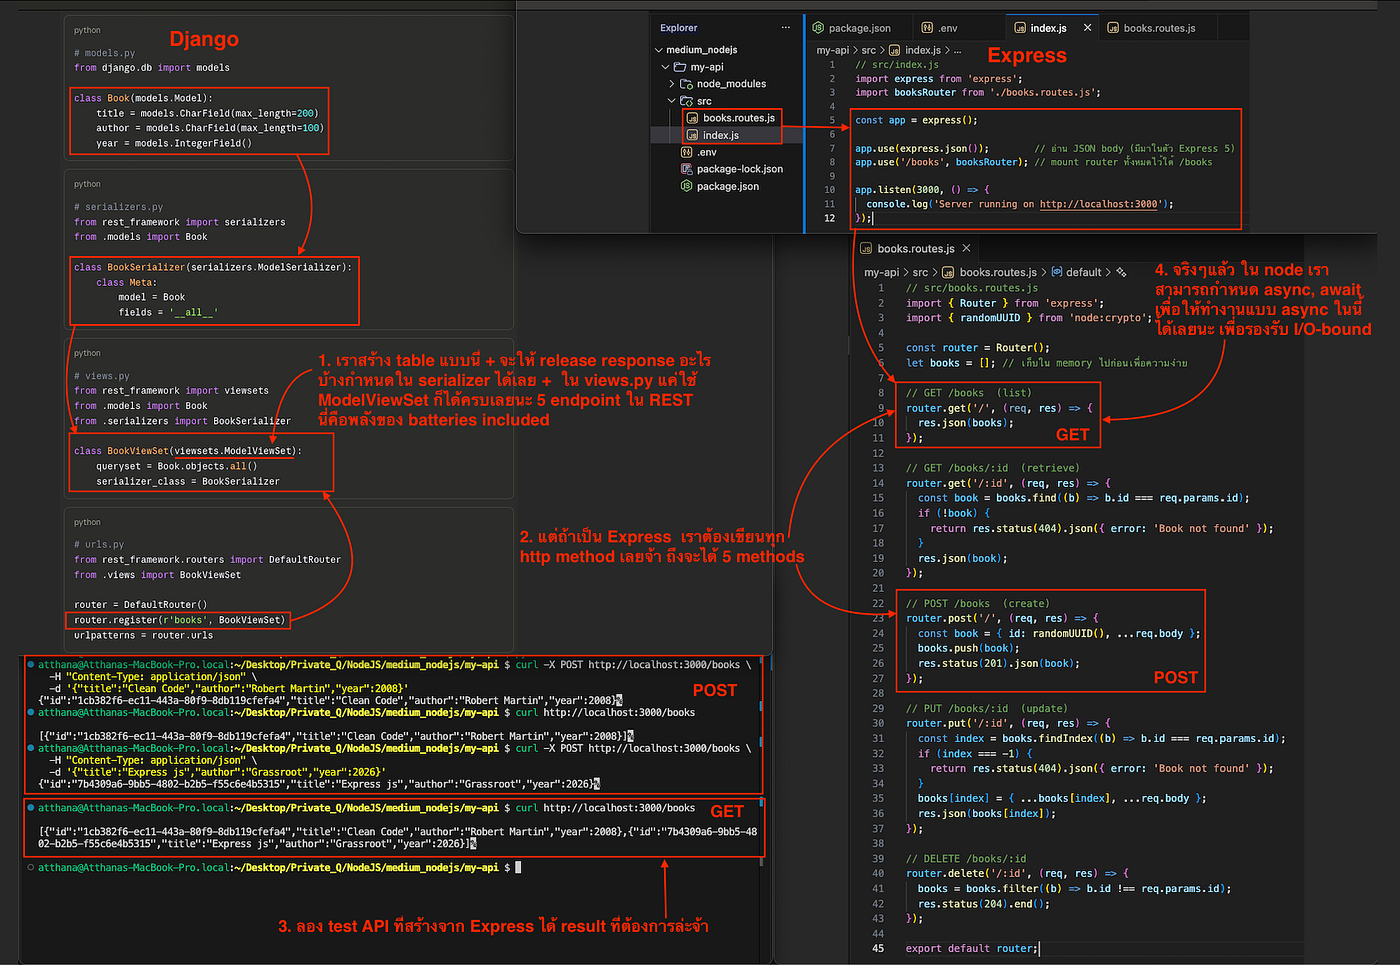This screenshot has height=965, width=1400.
Task: Open books.routes.js from the Explorer tree
Action: tap(739, 118)
